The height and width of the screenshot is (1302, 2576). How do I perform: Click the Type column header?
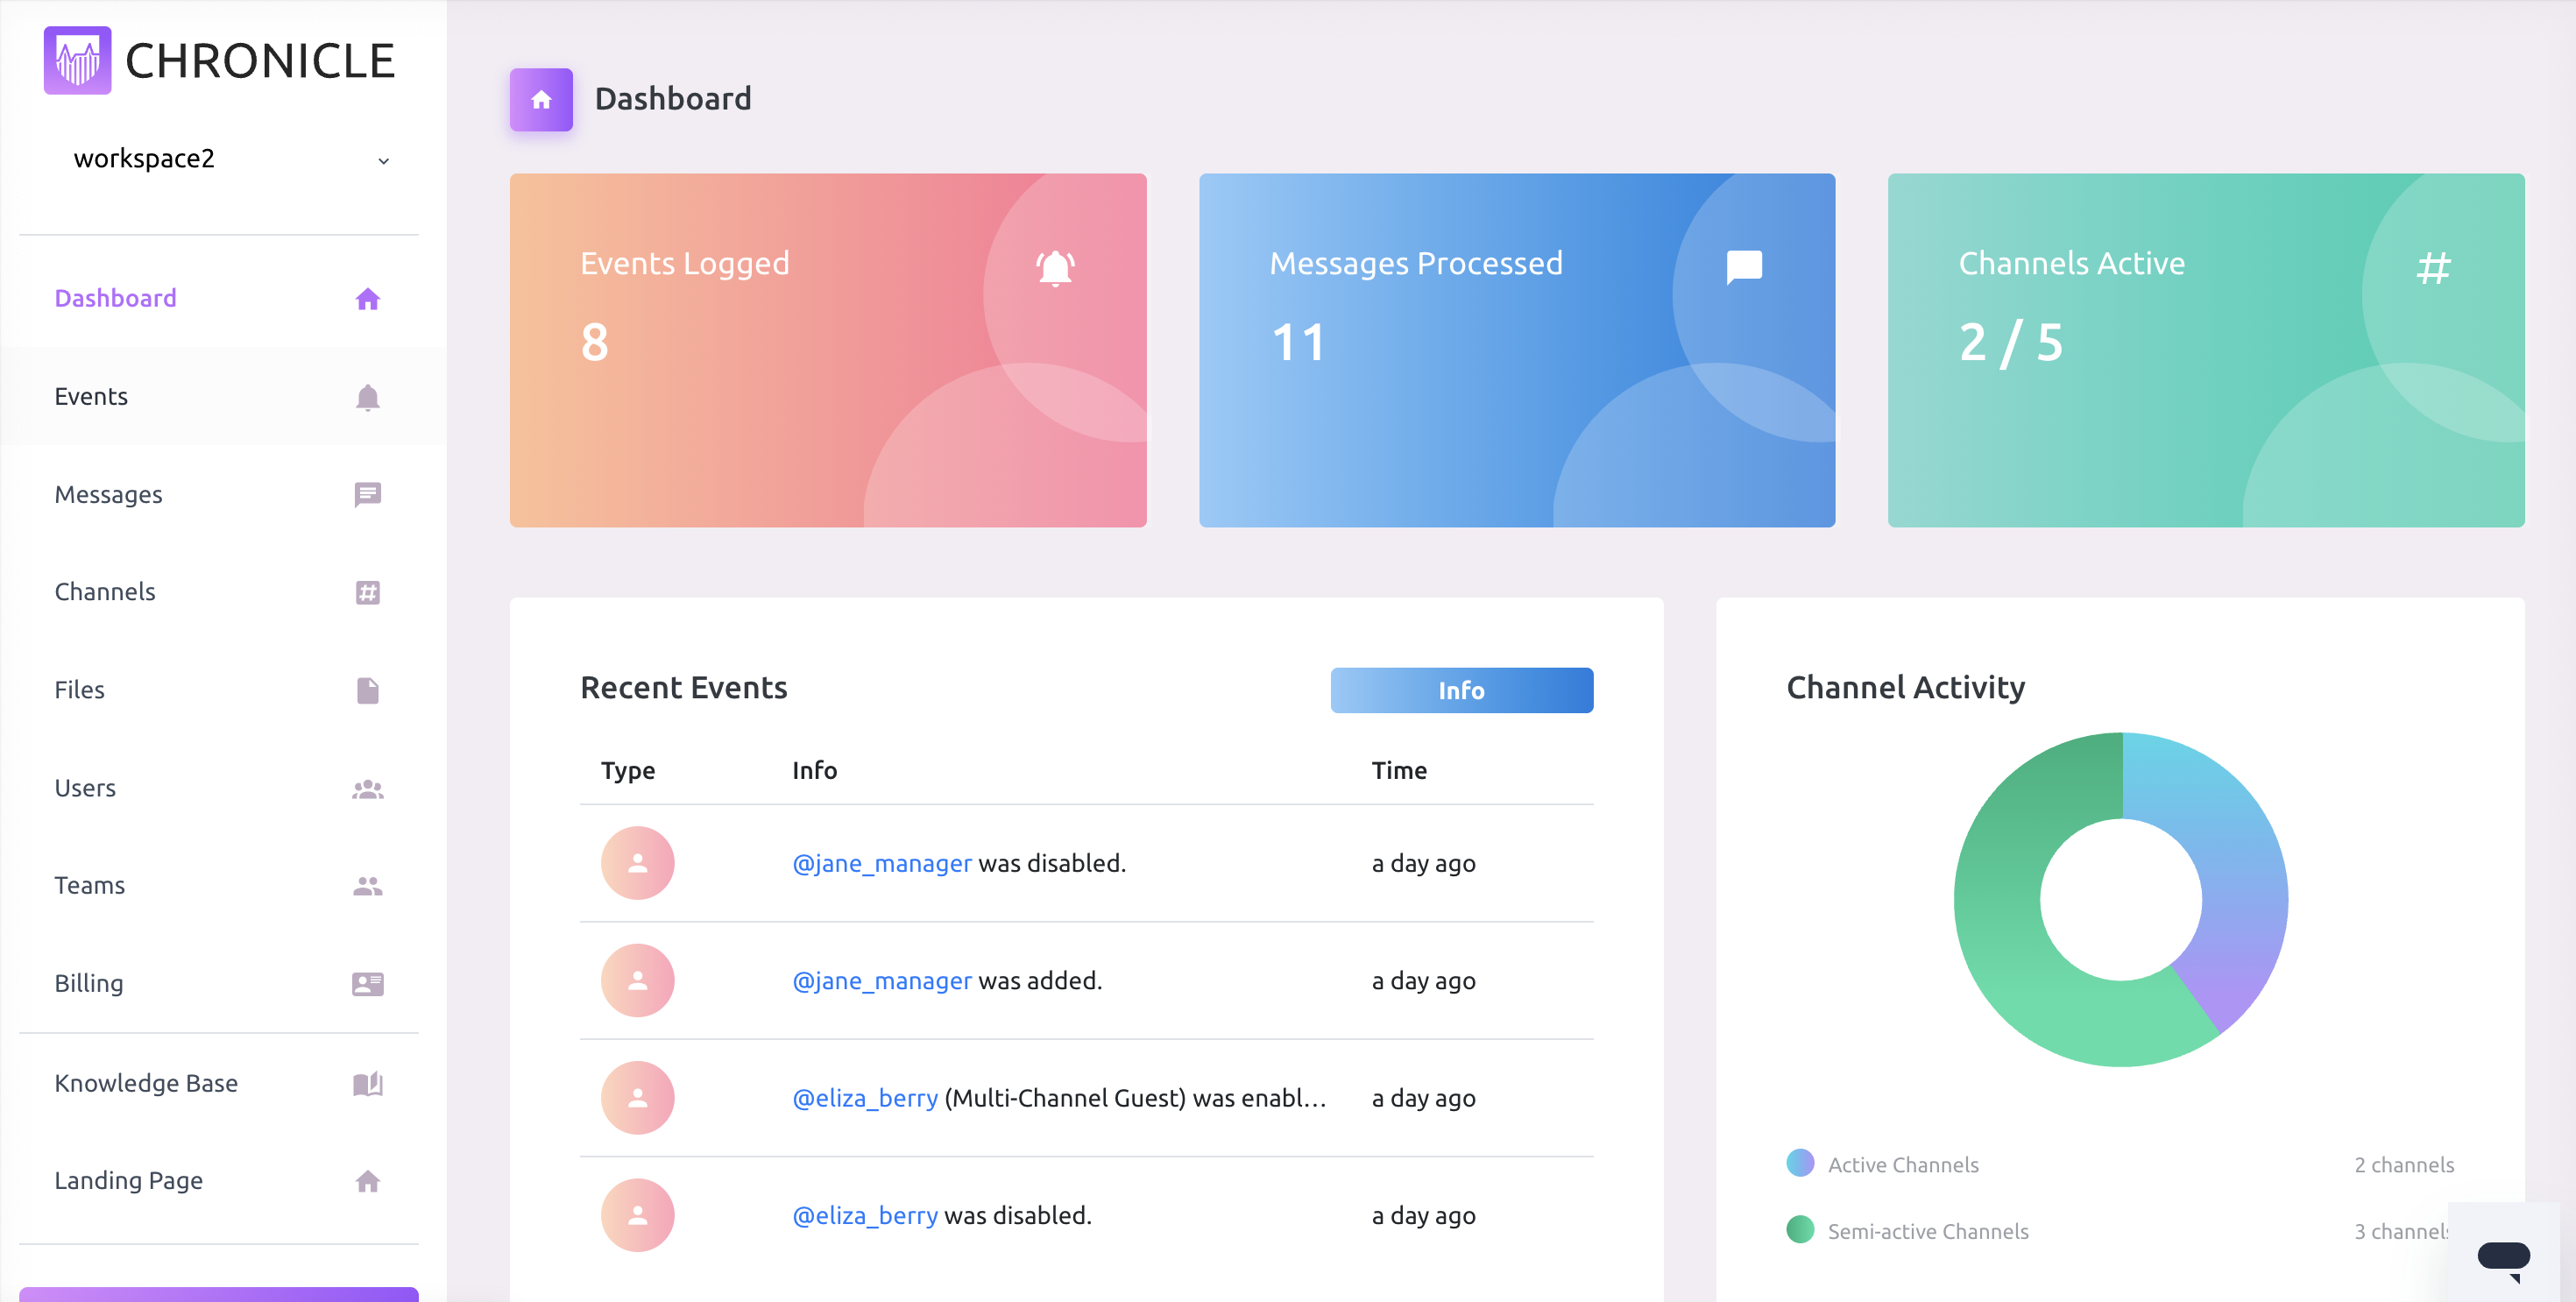coord(628,770)
